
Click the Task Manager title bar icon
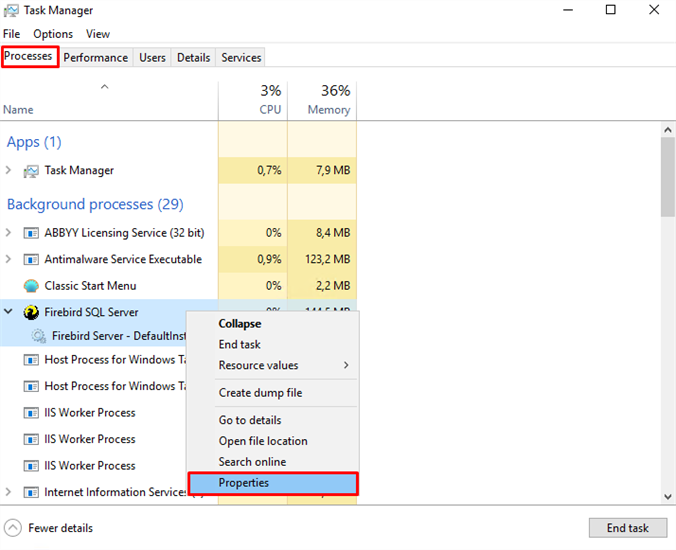11,10
